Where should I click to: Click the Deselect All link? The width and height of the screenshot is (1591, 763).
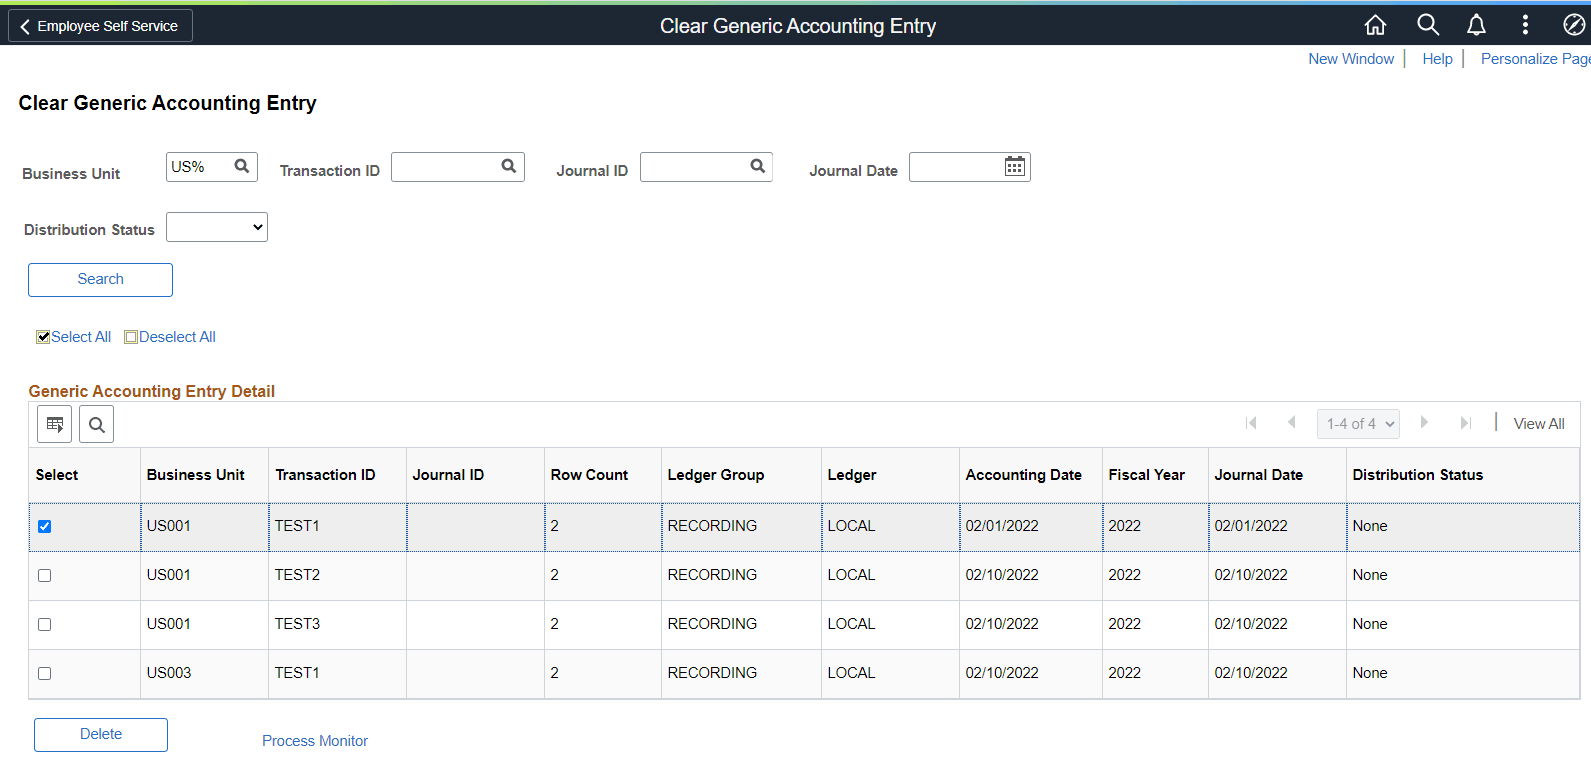point(177,337)
